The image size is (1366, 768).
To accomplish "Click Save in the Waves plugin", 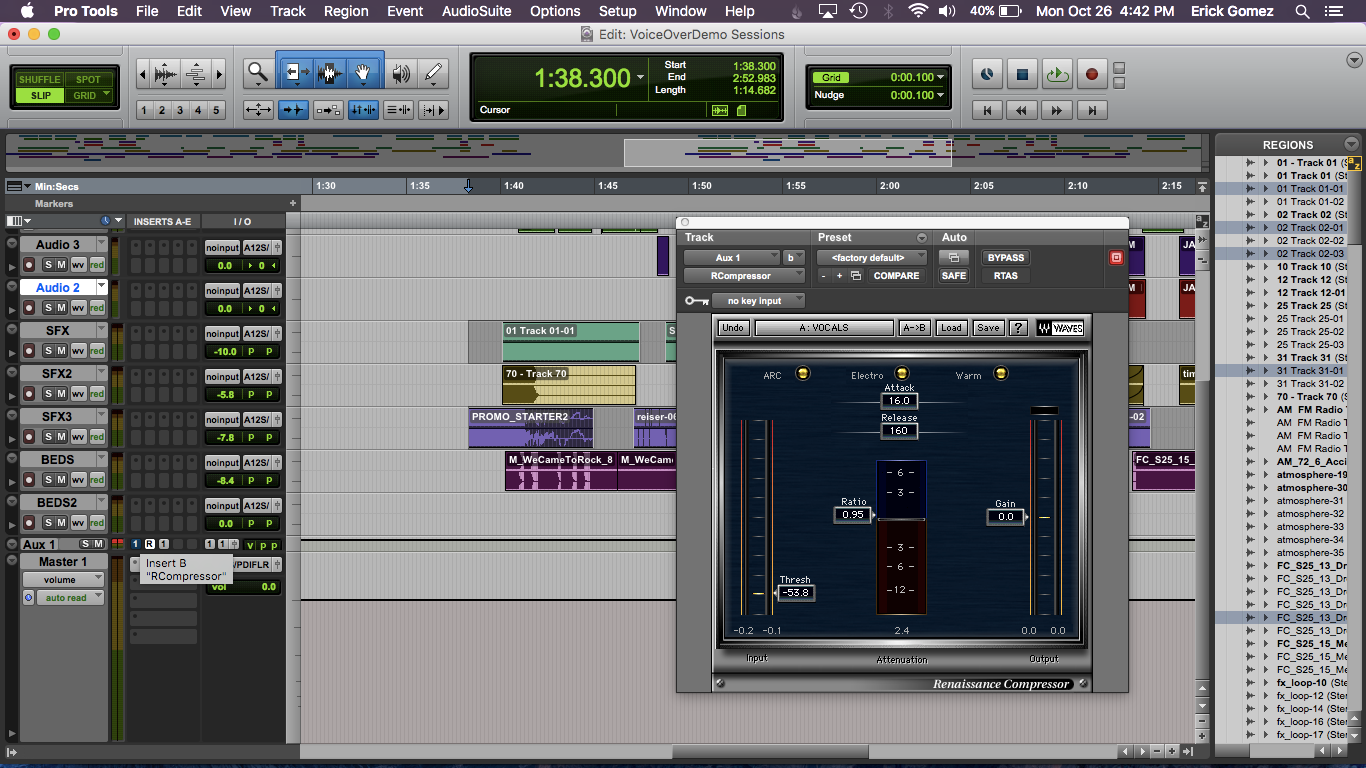I will (988, 327).
